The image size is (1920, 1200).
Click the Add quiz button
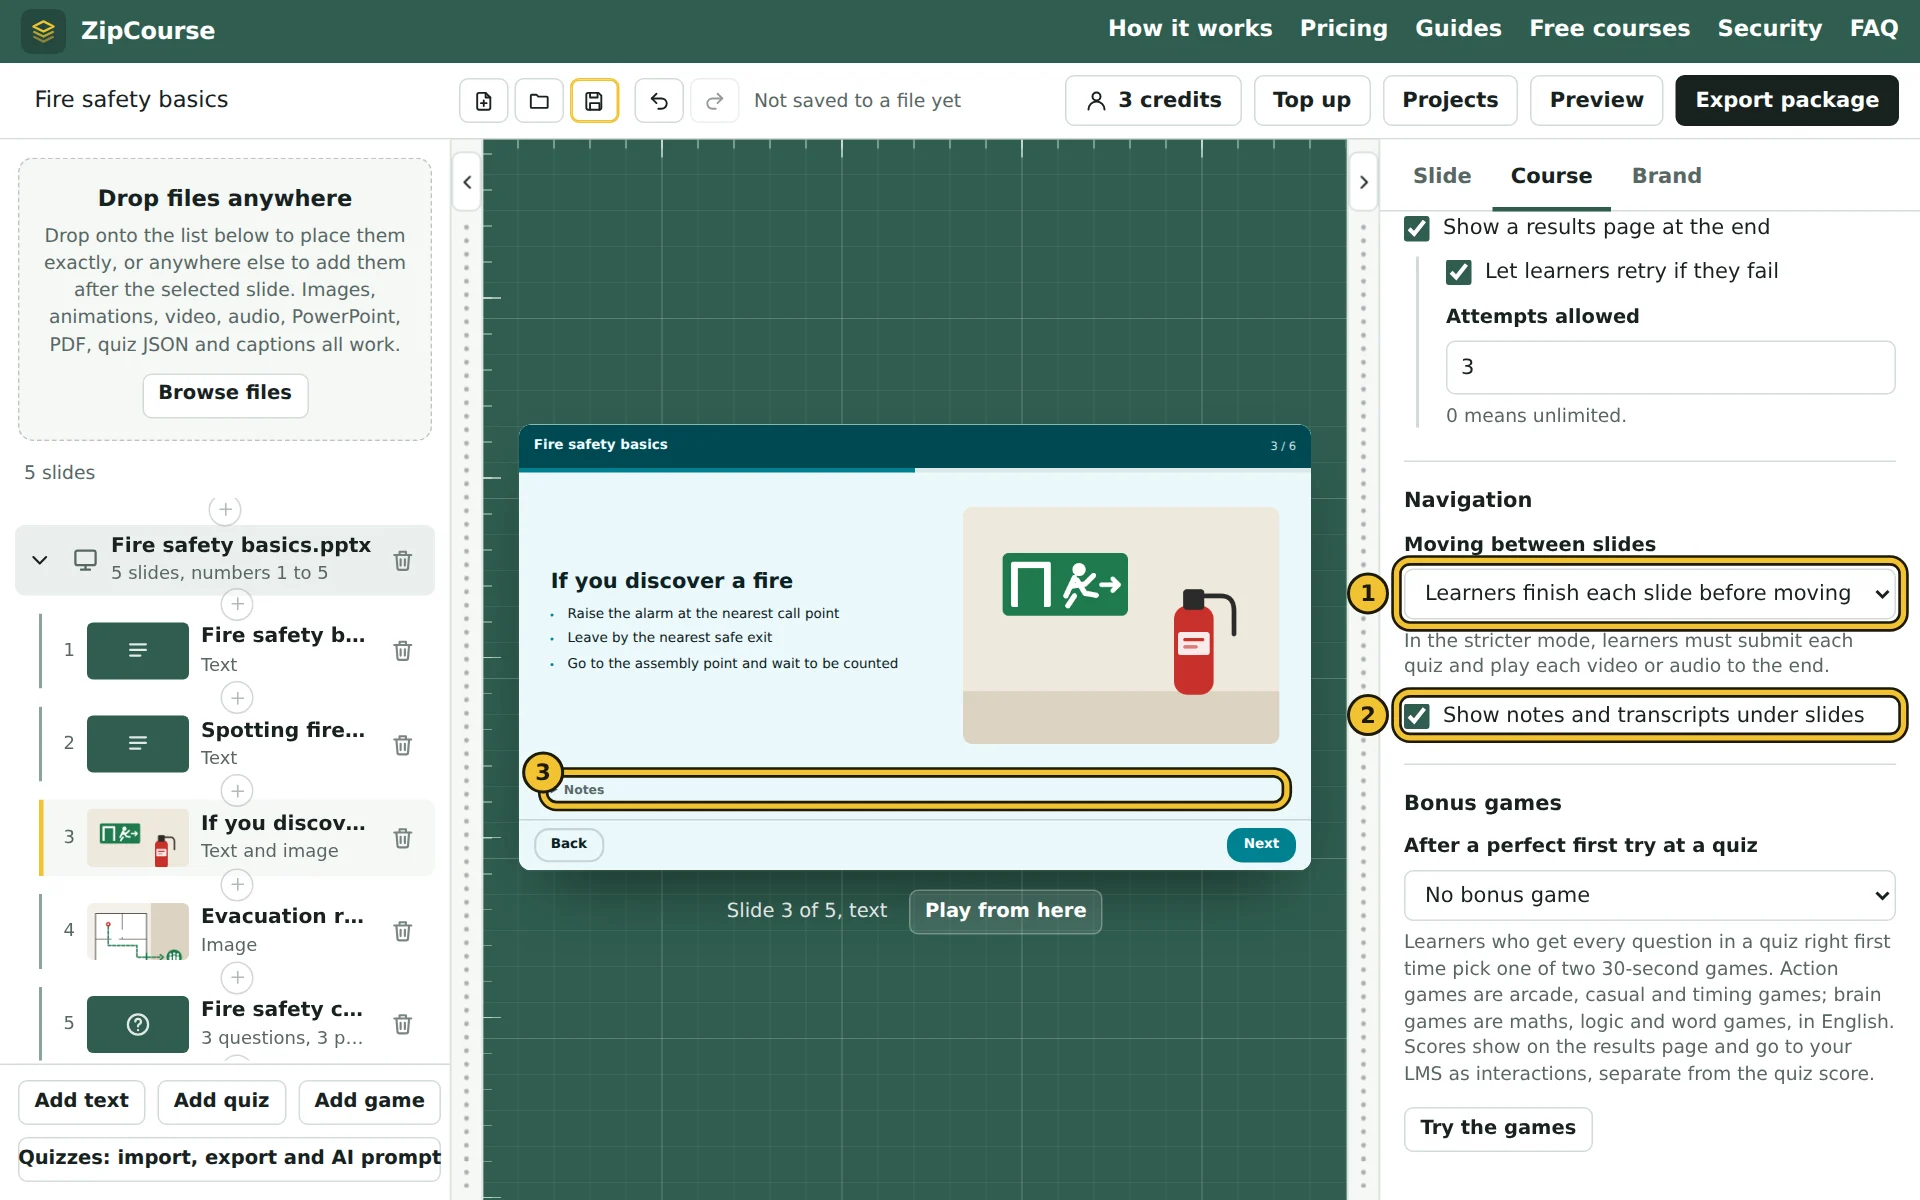(x=221, y=1101)
